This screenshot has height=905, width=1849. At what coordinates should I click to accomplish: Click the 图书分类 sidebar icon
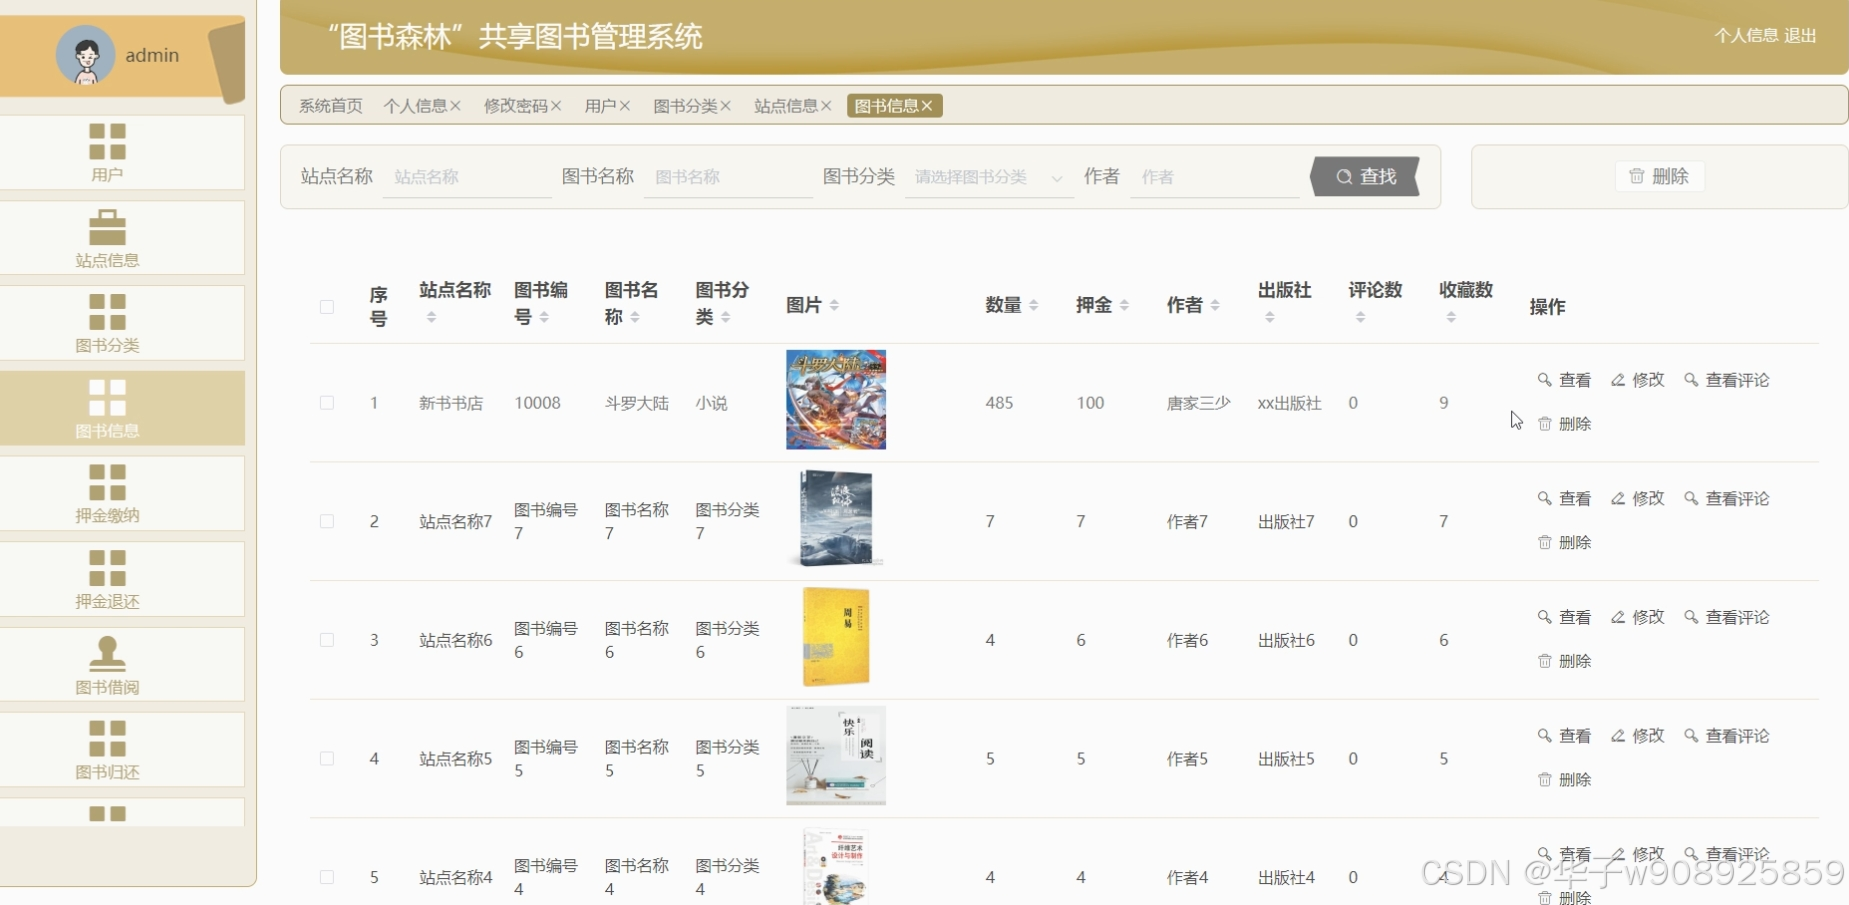[107, 312]
